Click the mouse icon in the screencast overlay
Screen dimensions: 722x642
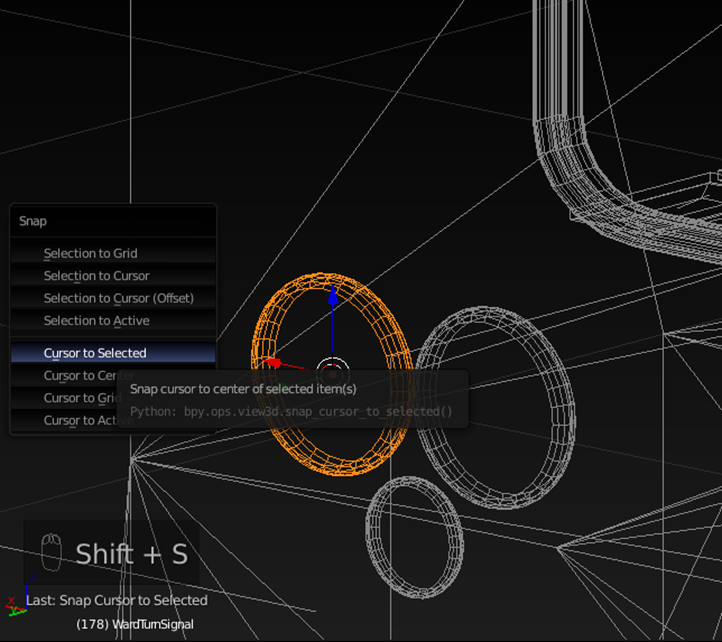coord(51,553)
